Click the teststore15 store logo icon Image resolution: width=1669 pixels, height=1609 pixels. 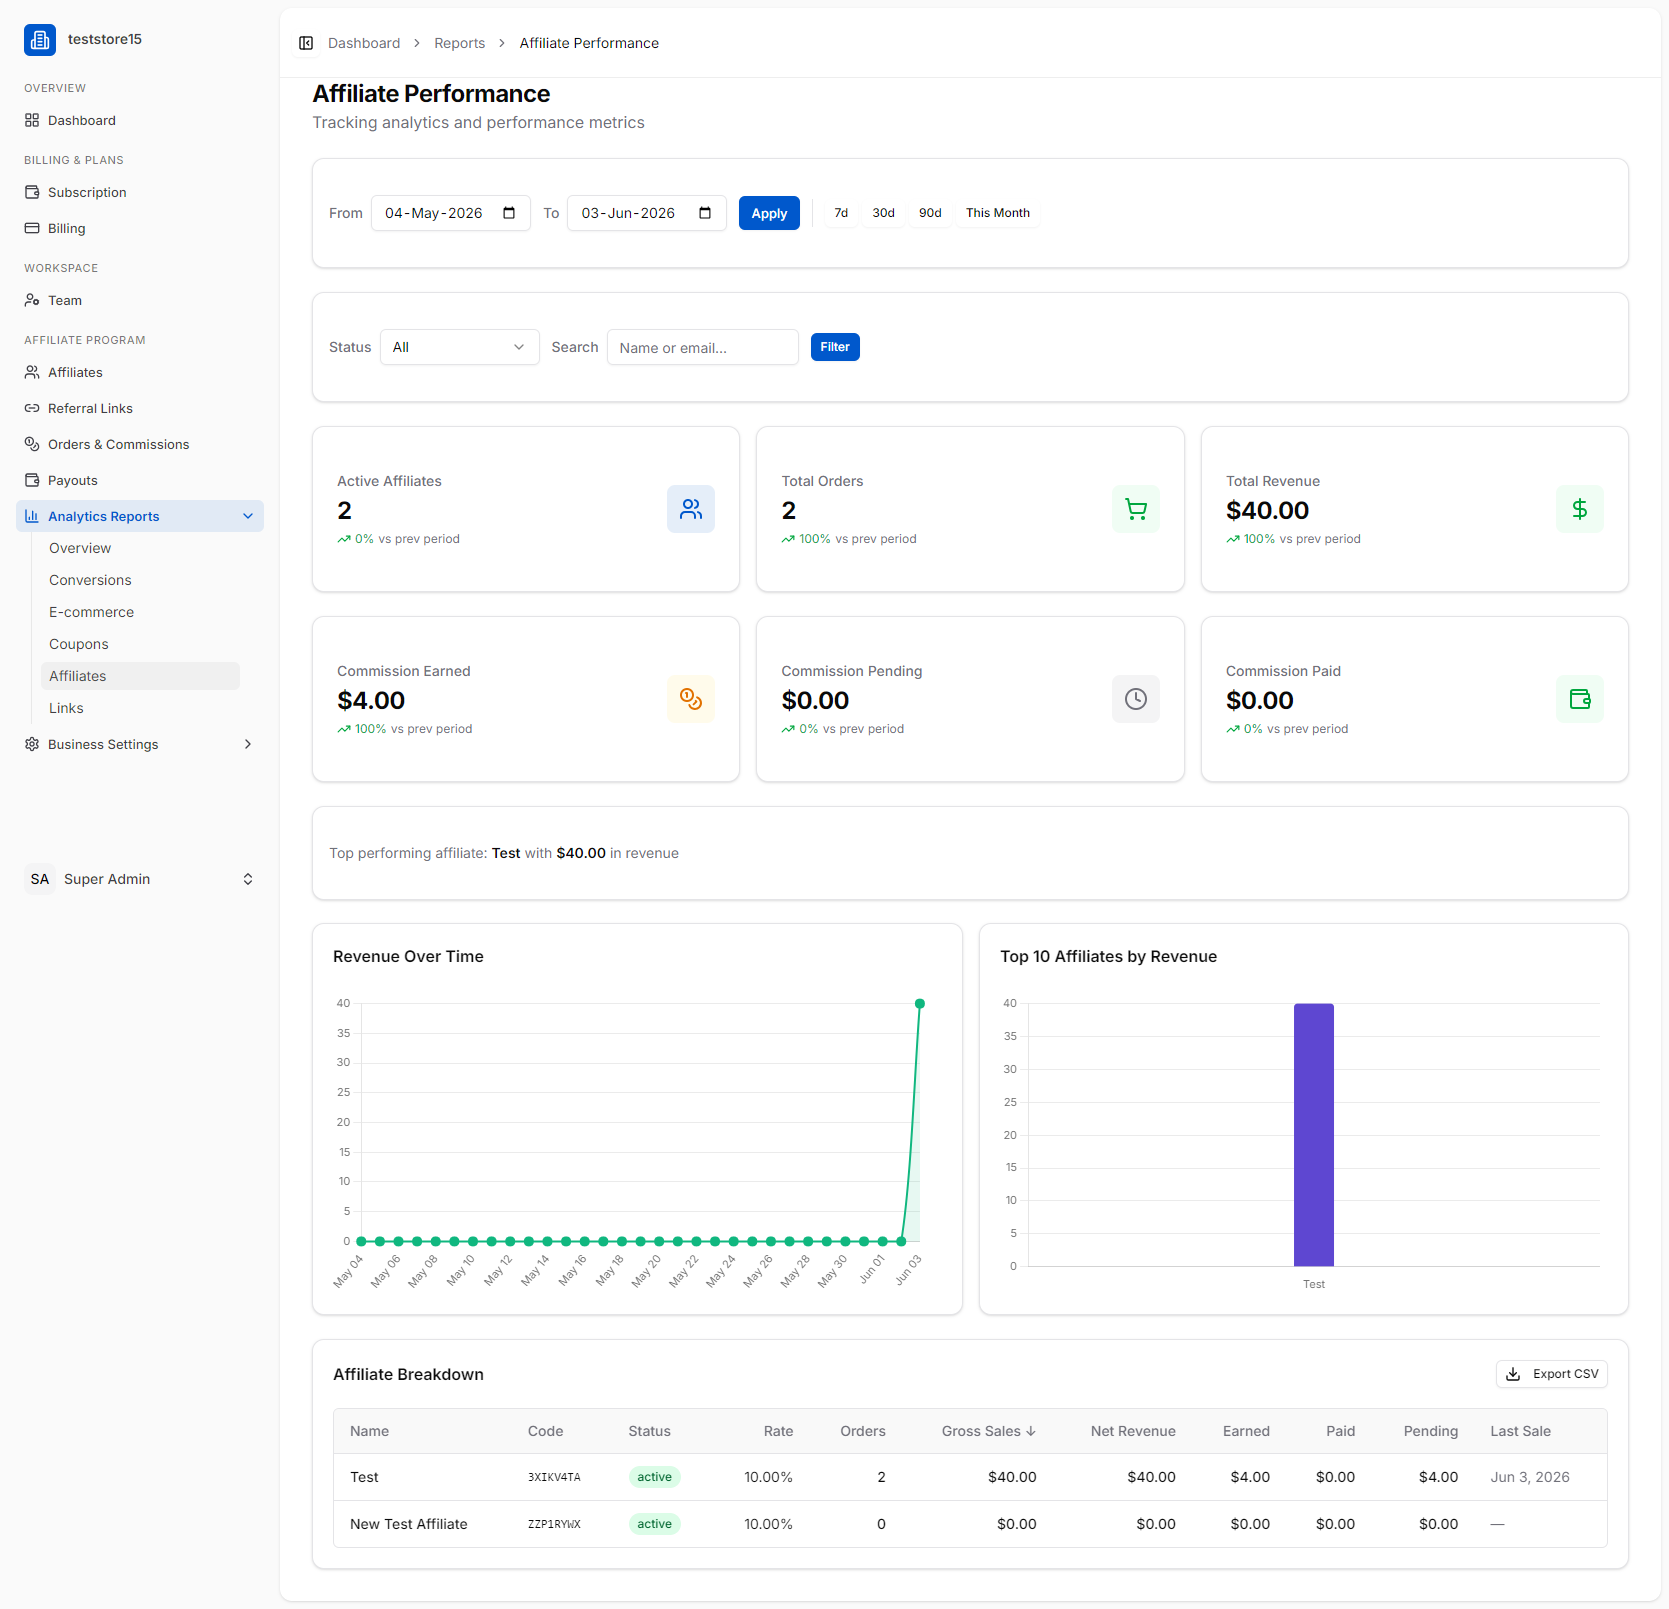[40, 40]
